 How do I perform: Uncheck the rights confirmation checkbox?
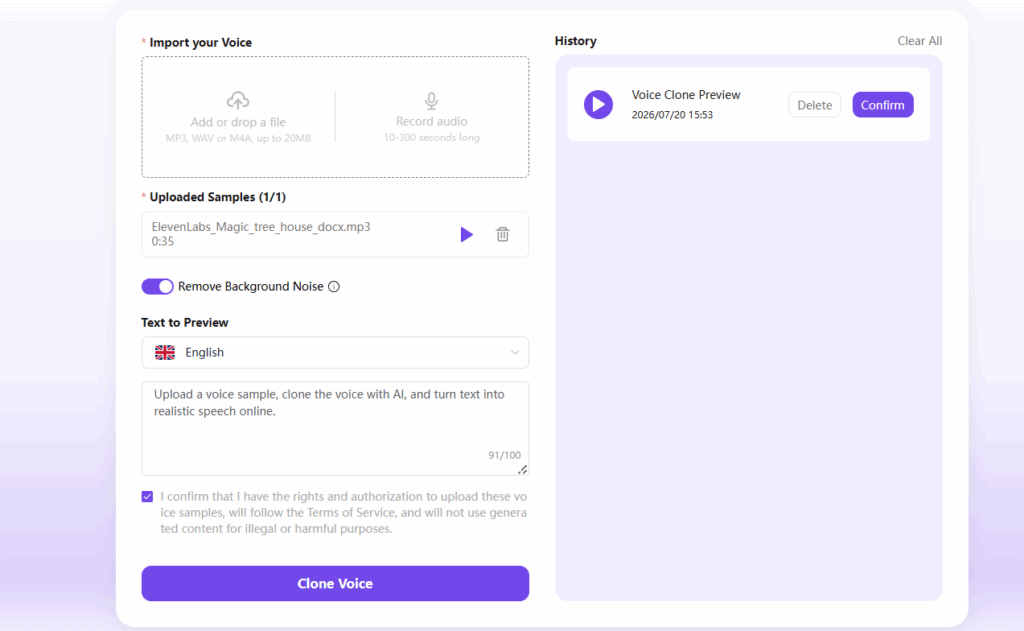pos(147,496)
